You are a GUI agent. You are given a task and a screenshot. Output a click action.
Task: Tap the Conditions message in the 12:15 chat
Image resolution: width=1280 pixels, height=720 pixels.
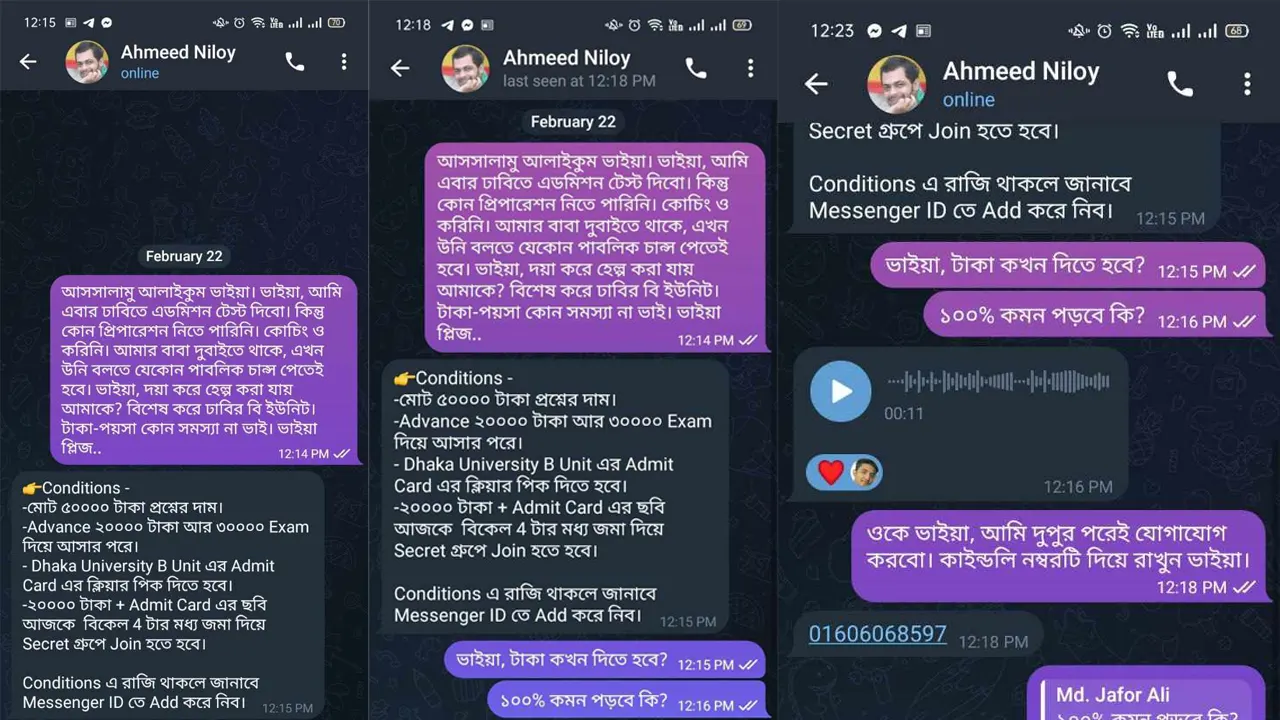click(168, 596)
